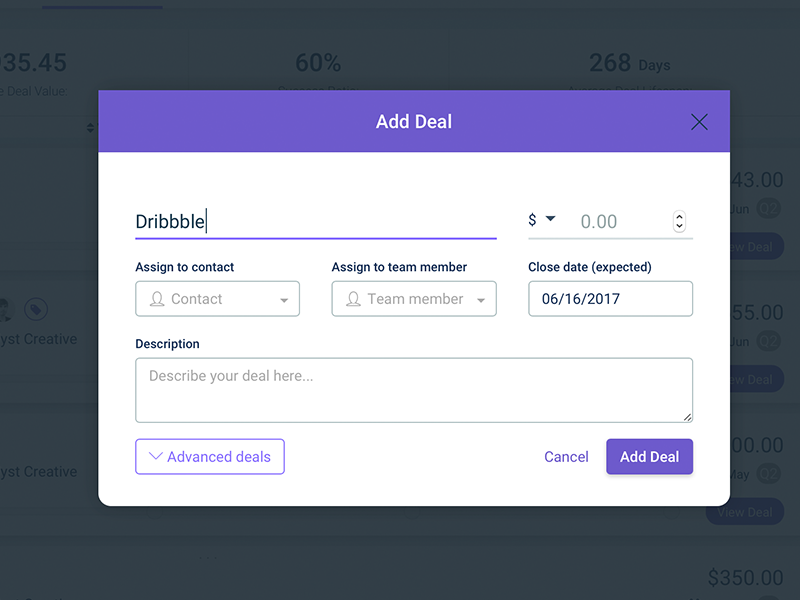Grab the resize handle of the Description box
Screen dimensions: 800x600
687,416
